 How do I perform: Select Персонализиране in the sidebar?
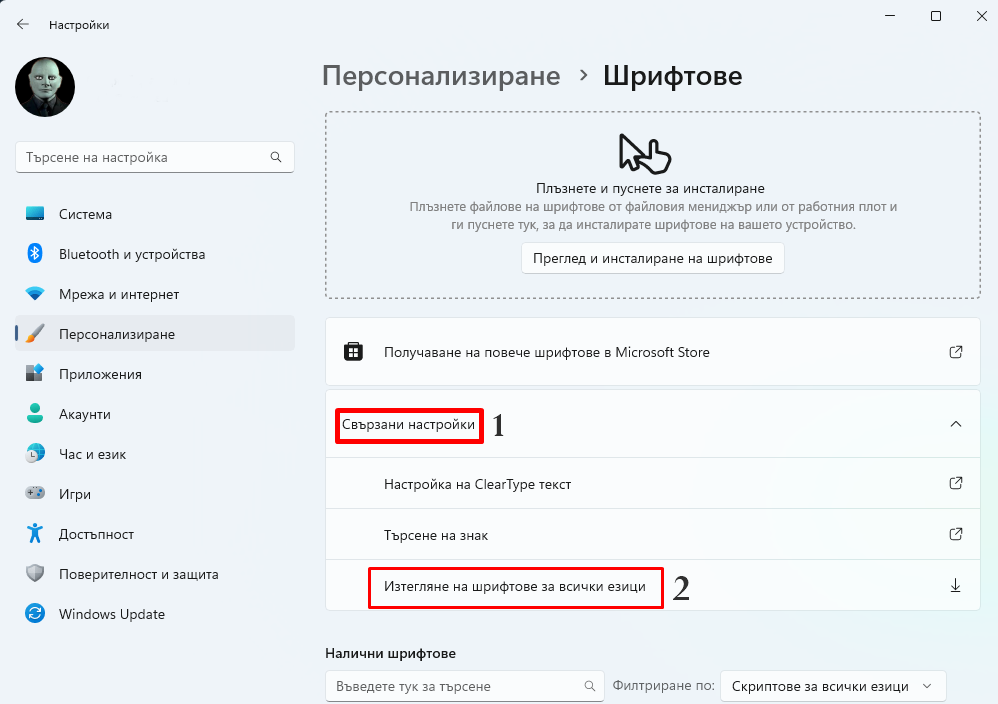155,334
